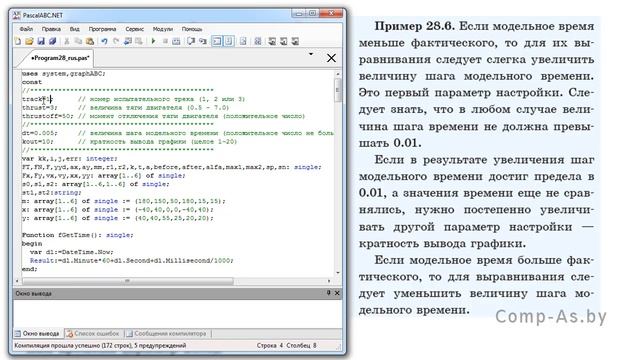Click the grayed Redo arrow icon
This screenshot has width=640, height=360.
coord(116,41)
